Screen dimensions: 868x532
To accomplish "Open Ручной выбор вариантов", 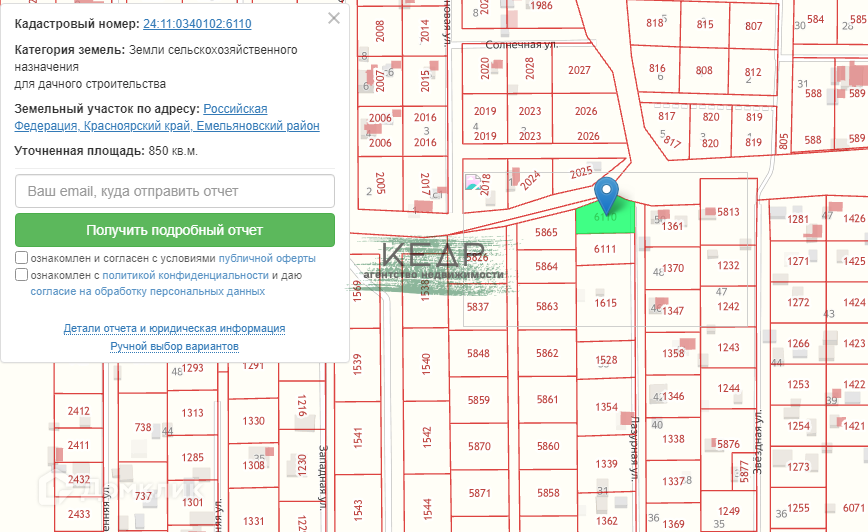I will [x=174, y=346].
